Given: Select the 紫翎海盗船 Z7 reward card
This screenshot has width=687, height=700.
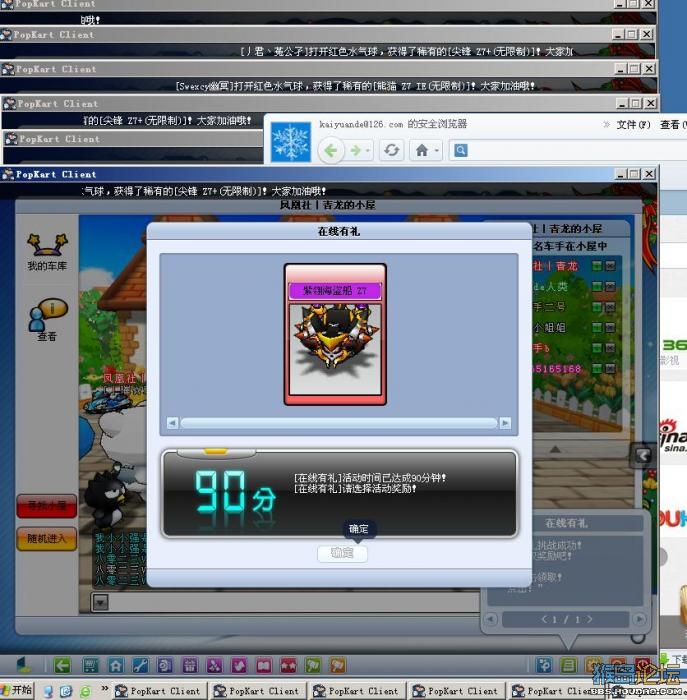Looking at the screenshot, I should pyautogui.click(x=335, y=334).
